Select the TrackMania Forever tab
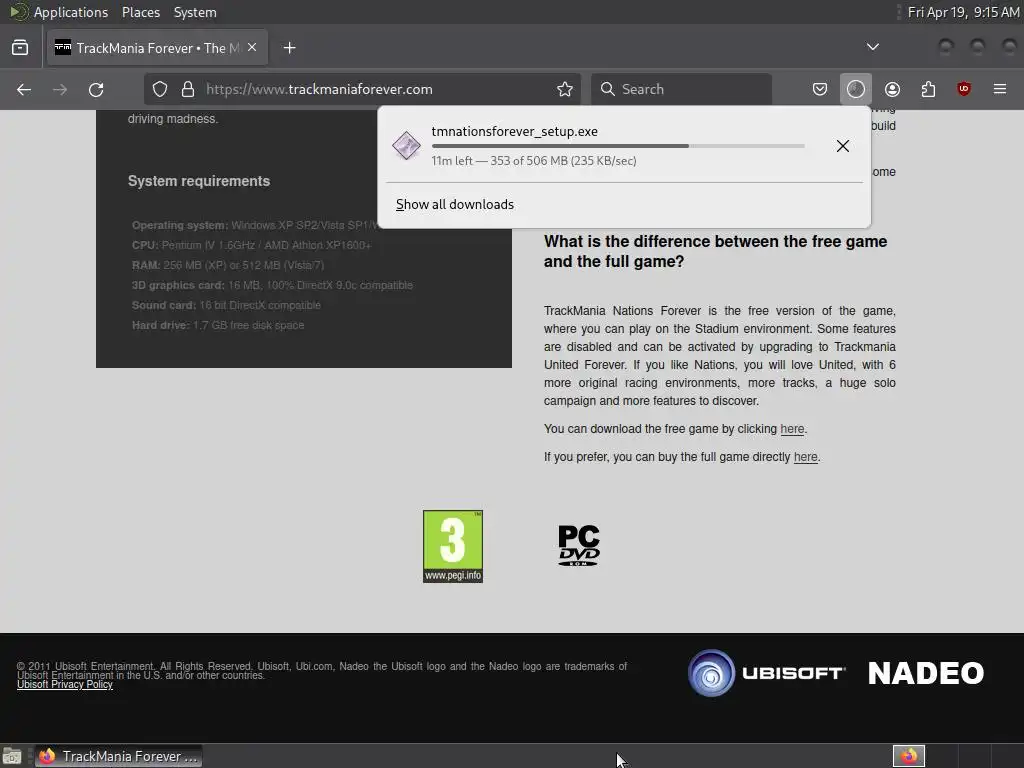This screenshot has width=1024, height=768. click(x=157, y=48)
